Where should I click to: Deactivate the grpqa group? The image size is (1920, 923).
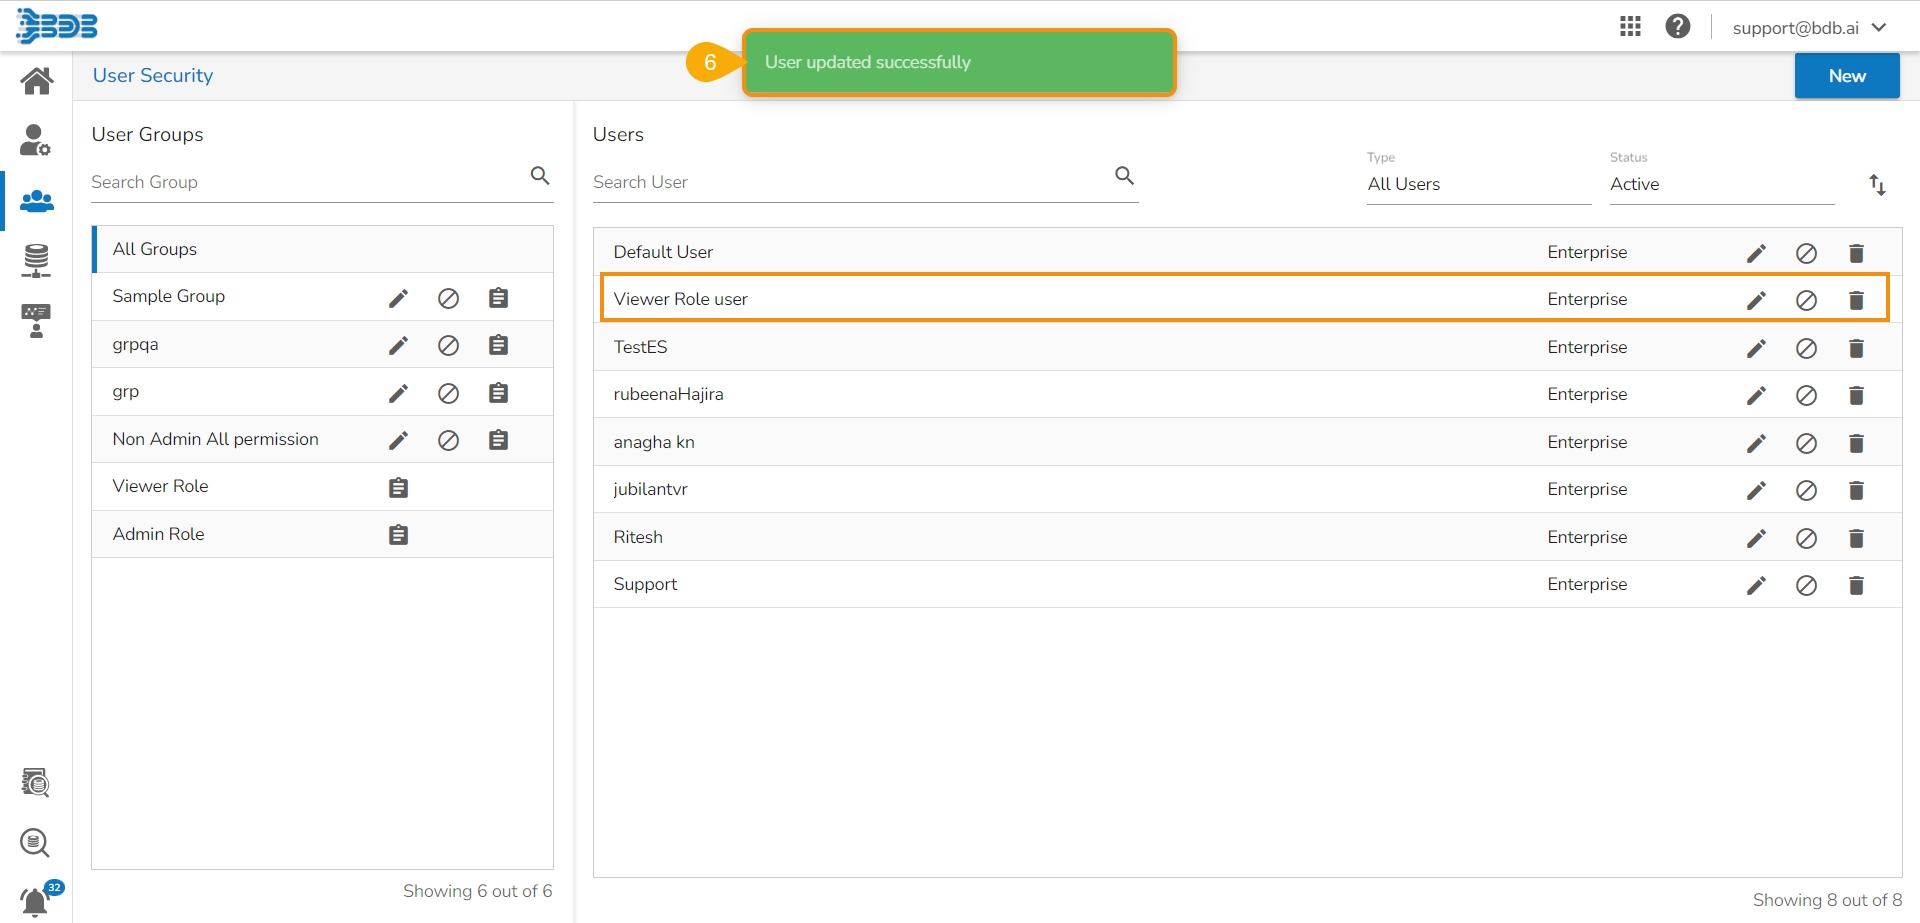[448, 346]
